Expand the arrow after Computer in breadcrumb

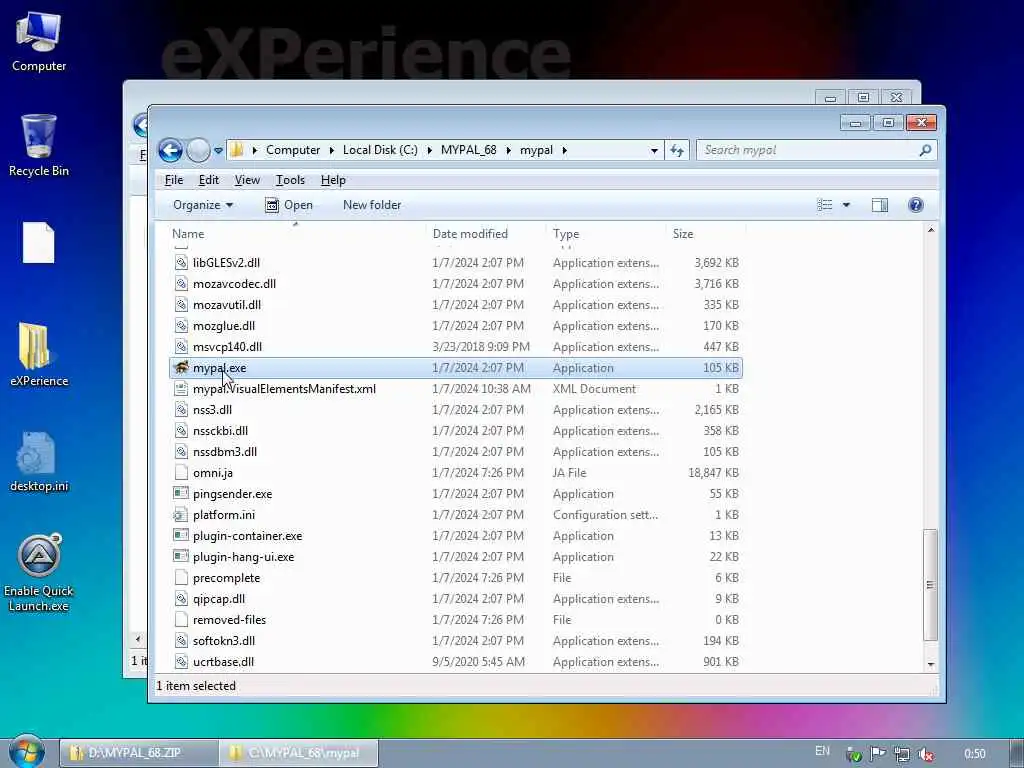coord(331,151)
